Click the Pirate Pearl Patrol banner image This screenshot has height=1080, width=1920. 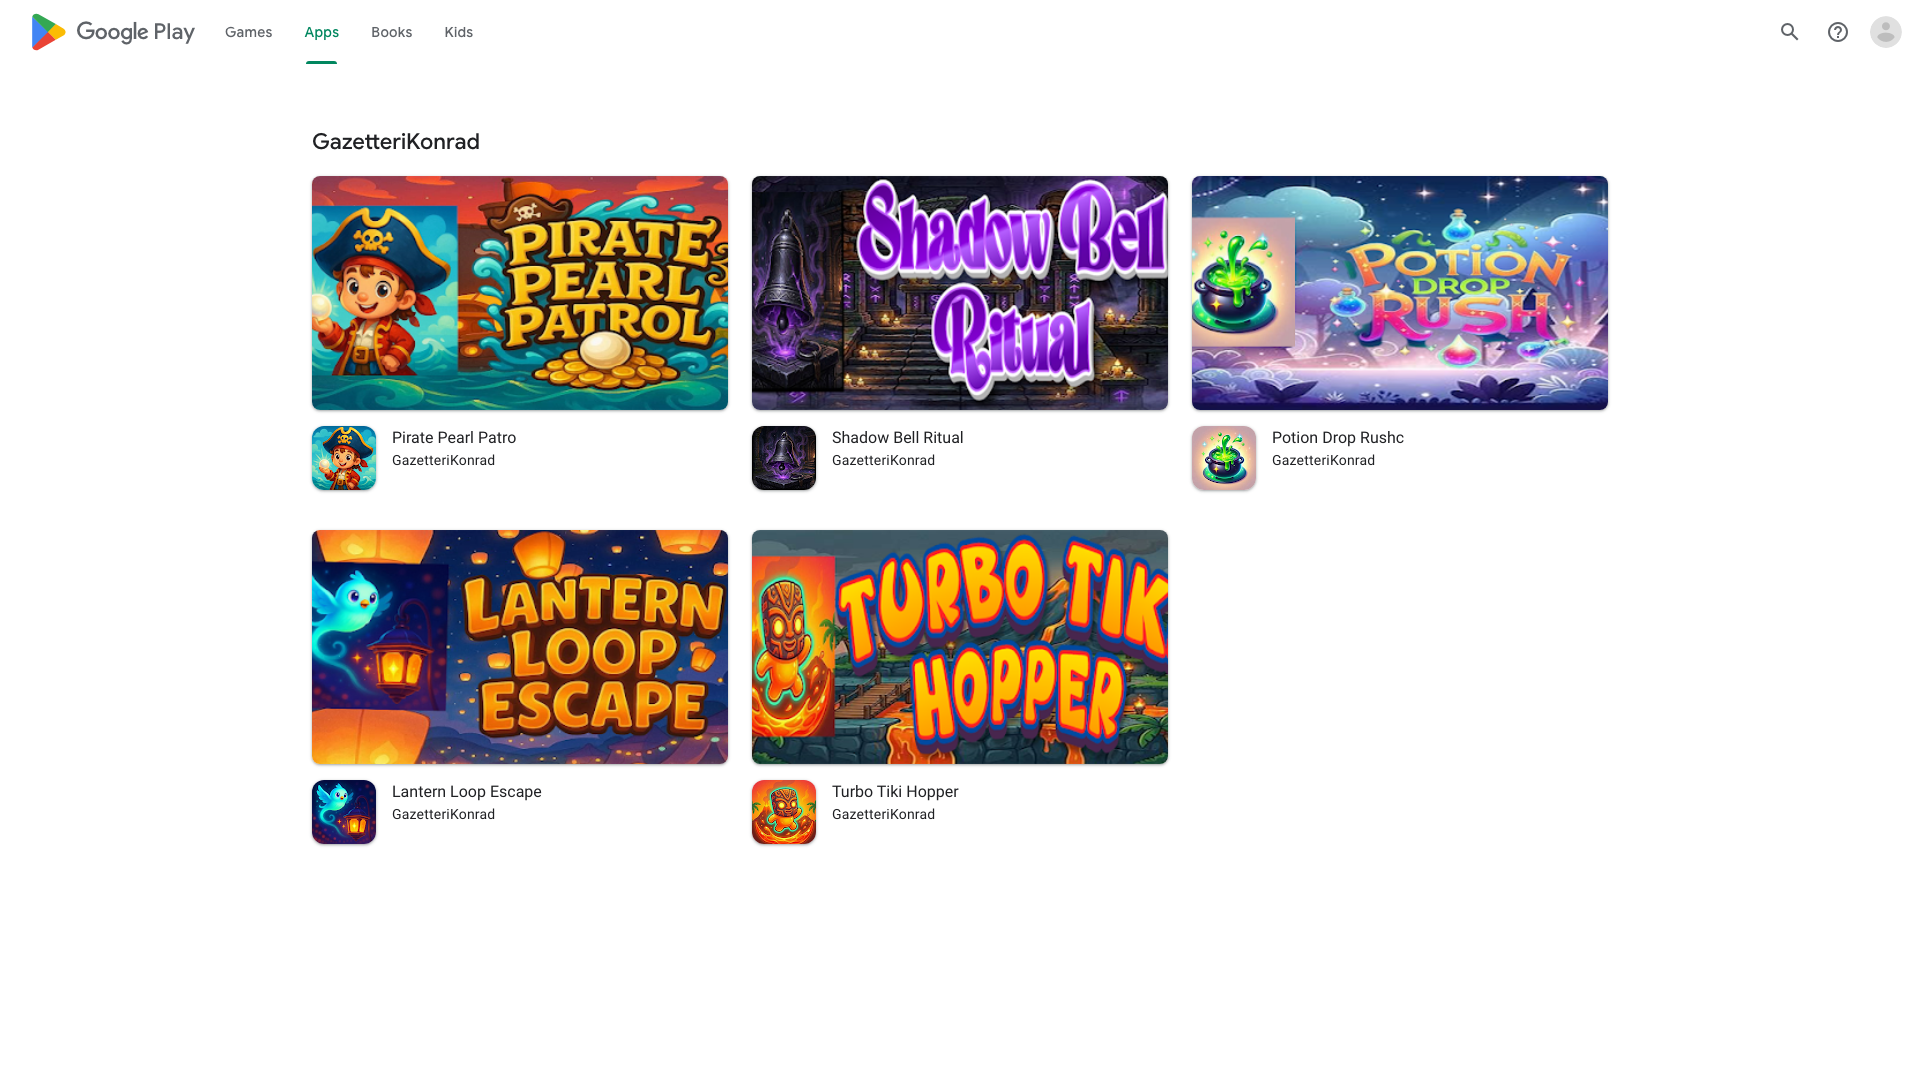coord(520,293)
